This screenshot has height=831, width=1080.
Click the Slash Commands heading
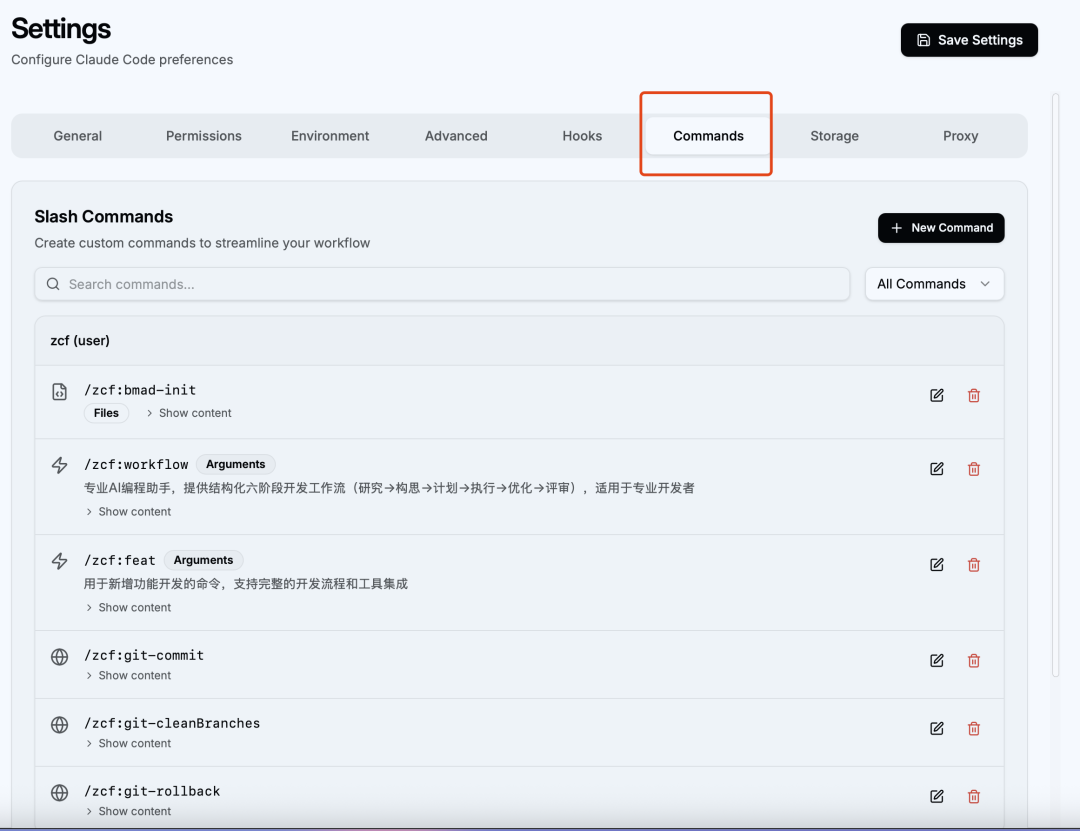pyautogui.click(x=104, y=216)
